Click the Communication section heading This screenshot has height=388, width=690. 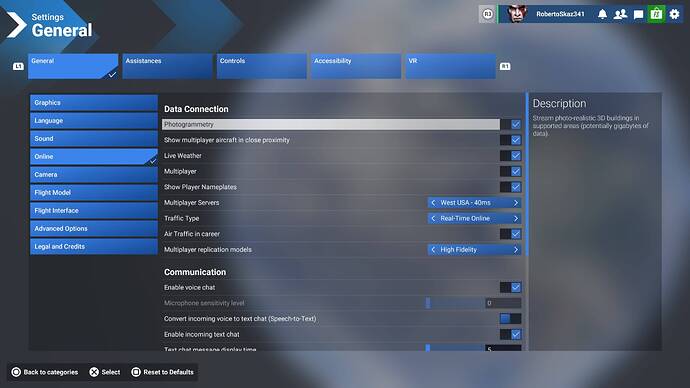[195, 272]
